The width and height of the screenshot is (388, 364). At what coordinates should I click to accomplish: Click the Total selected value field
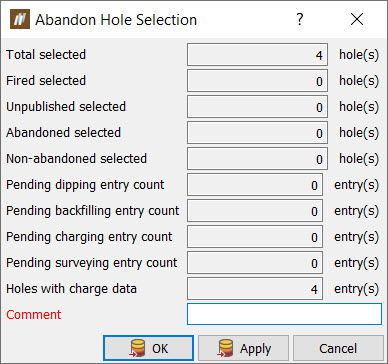click(x=257, y=54)
